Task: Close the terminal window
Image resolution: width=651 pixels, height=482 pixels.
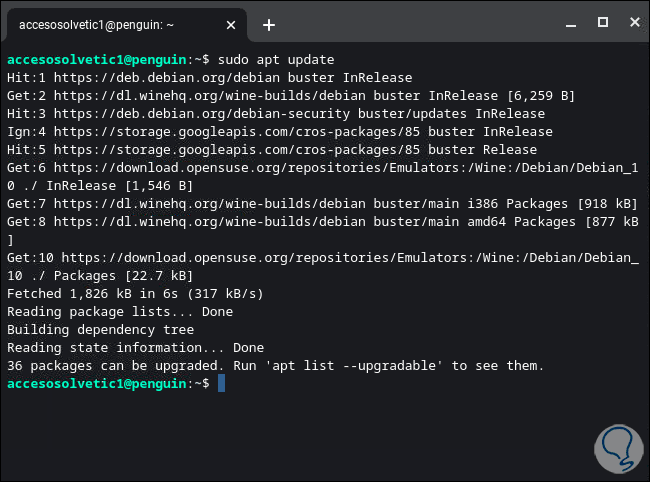Action: (631, 22)
